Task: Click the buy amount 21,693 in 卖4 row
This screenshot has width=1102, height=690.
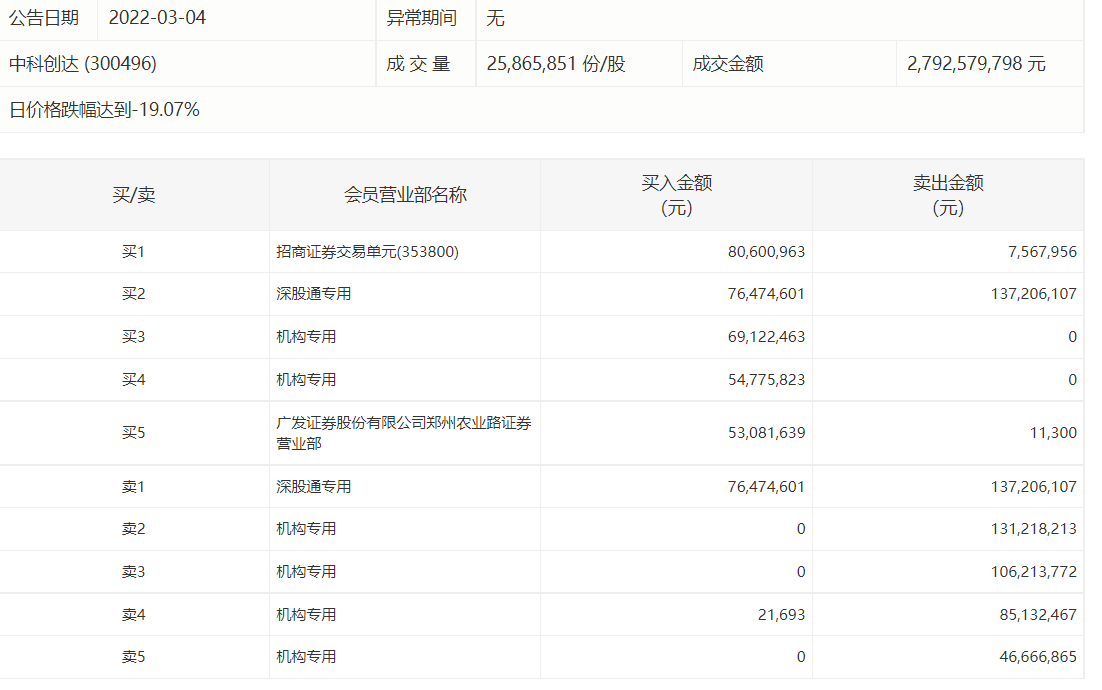Action: coord(783,615)
